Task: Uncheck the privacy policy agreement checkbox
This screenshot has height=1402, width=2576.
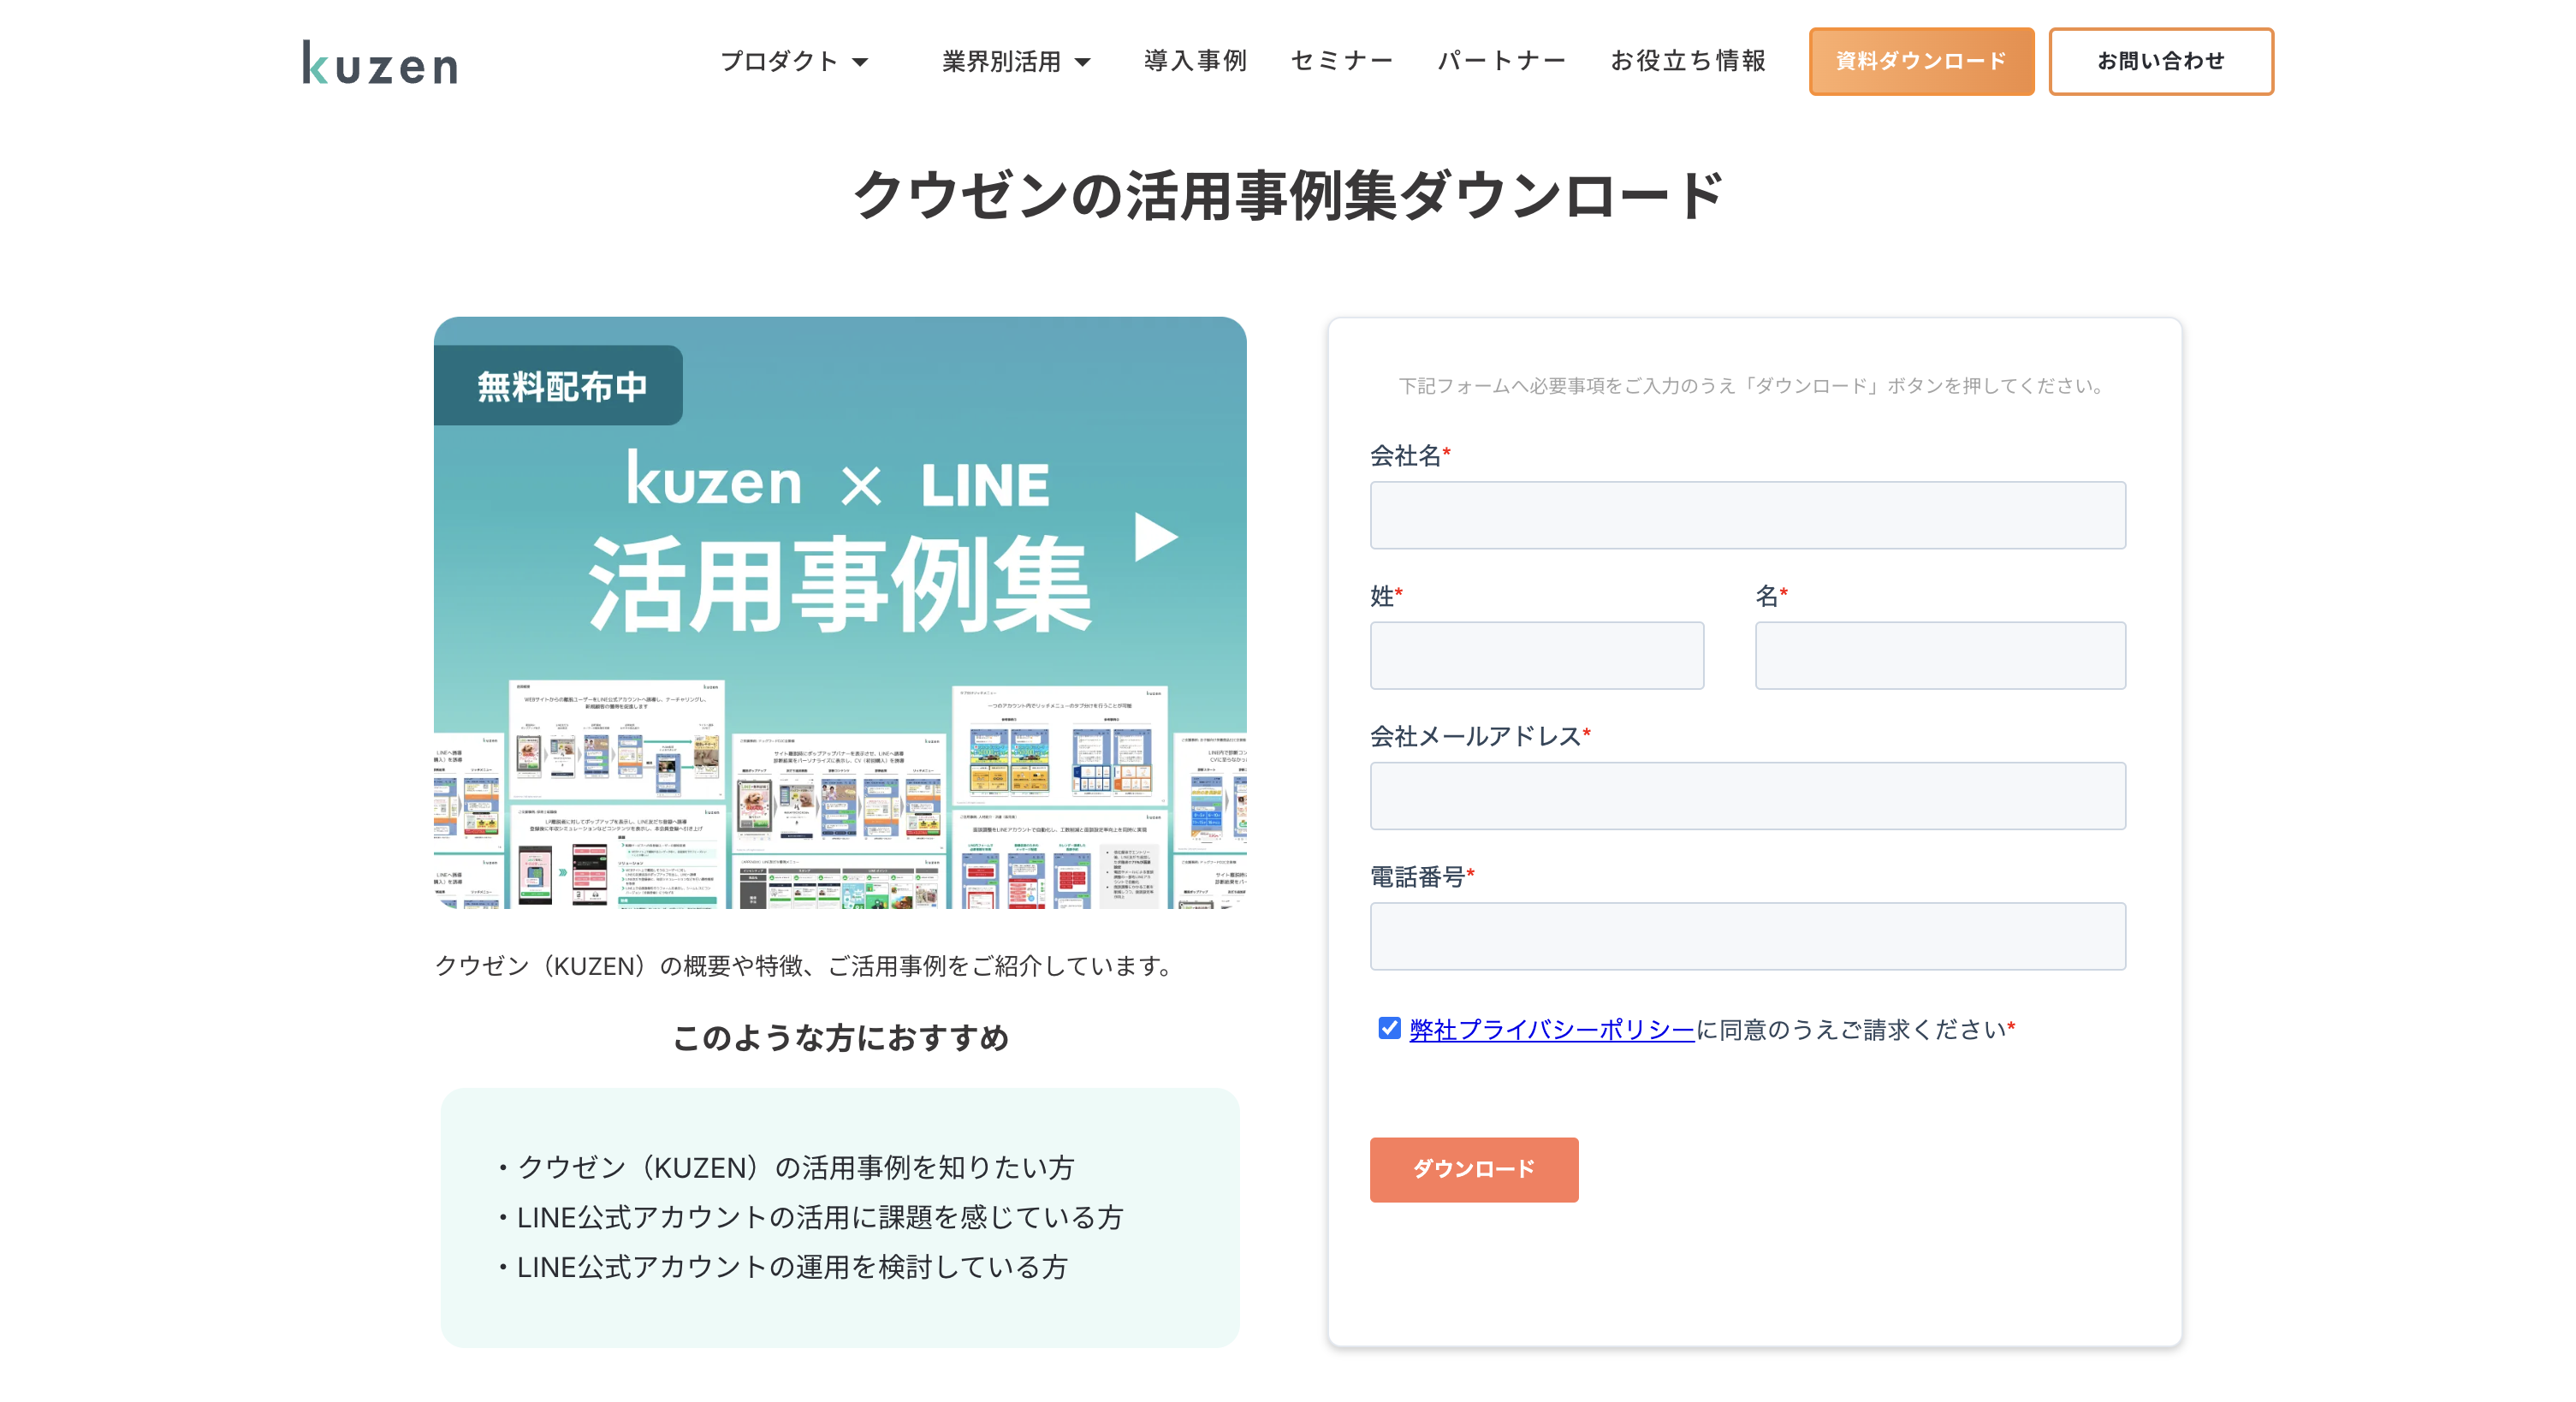Action: [x=1389, y=1028]
